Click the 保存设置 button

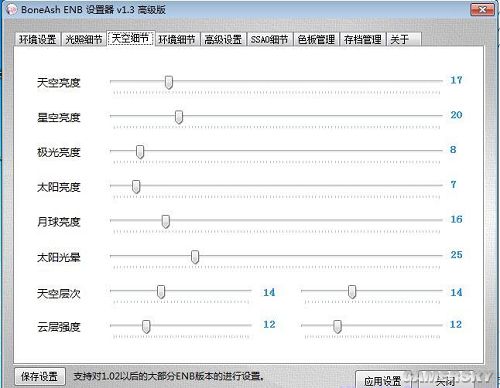click(x=40, y=377)
